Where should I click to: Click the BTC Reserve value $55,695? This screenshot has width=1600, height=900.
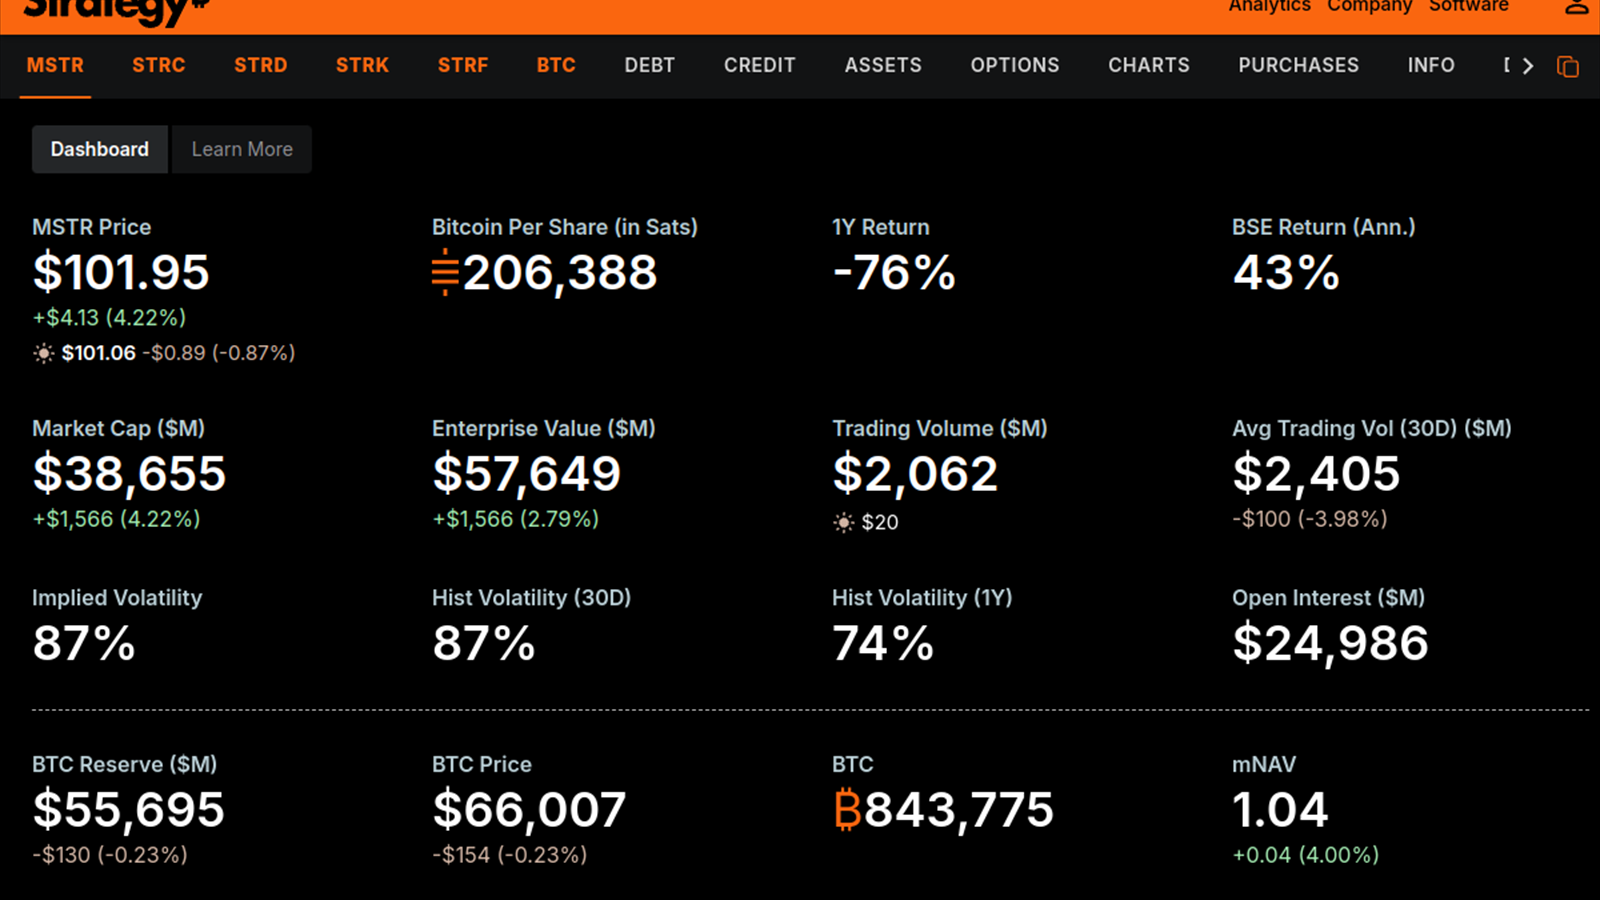pyautogui.click(x=128, y=809)
